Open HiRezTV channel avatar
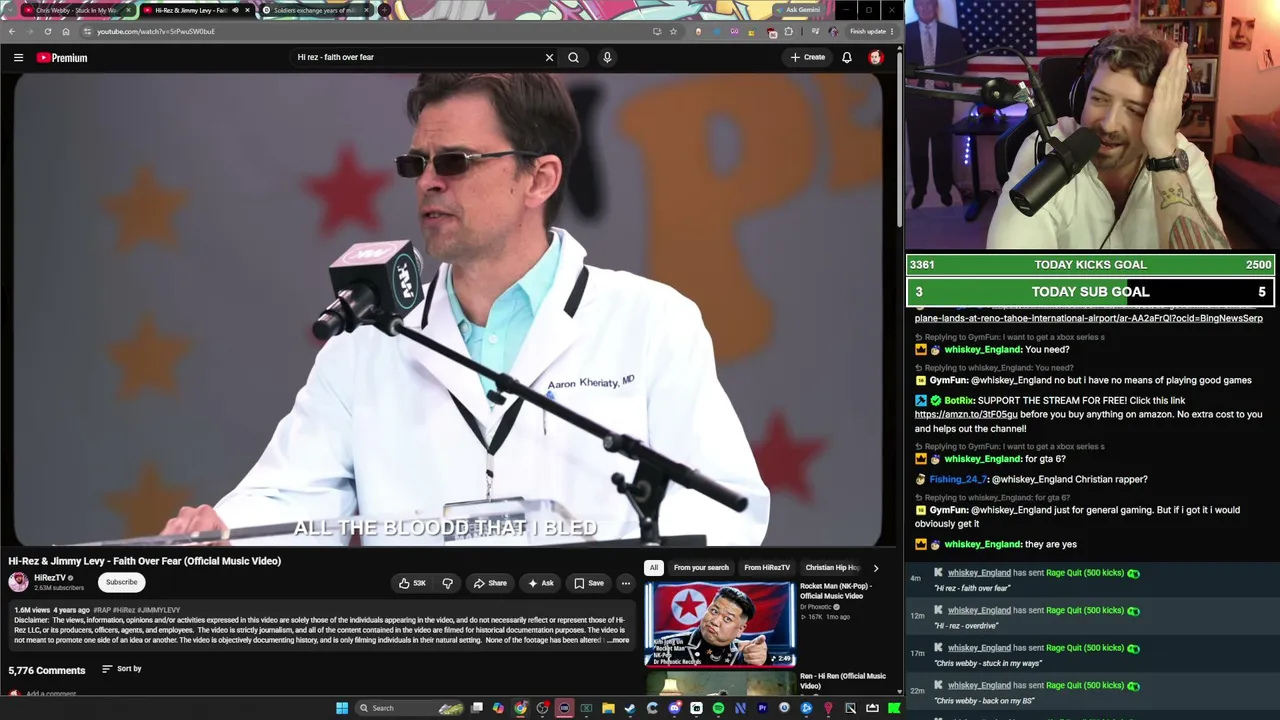 (x=18, y=582)
